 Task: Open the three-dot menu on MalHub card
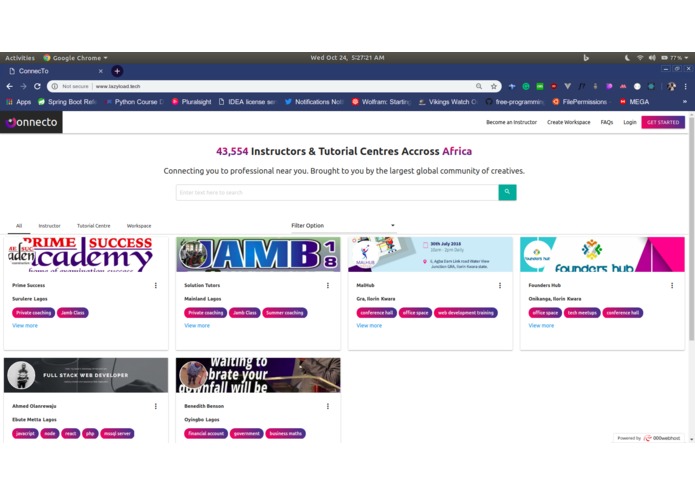coord(500,285)
